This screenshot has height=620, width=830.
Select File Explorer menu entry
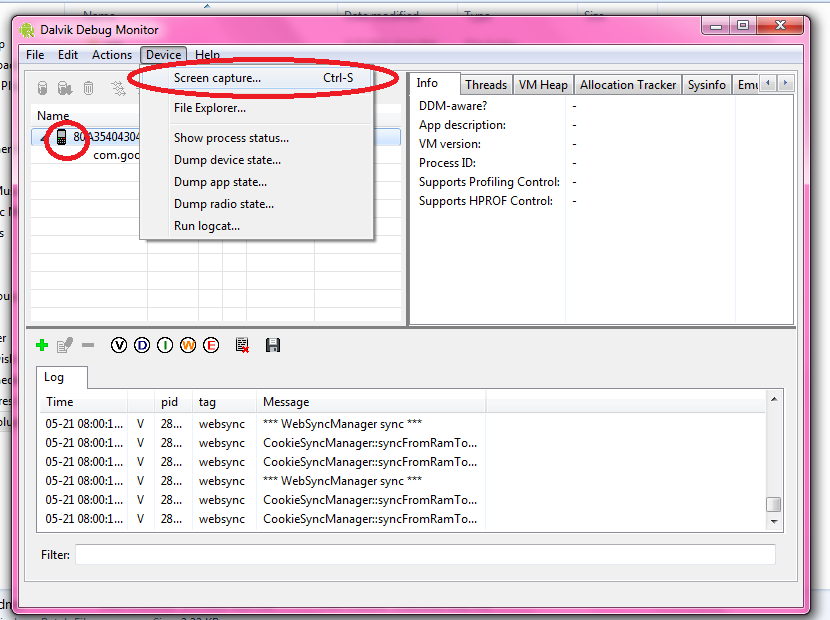(x=209, y=108)
